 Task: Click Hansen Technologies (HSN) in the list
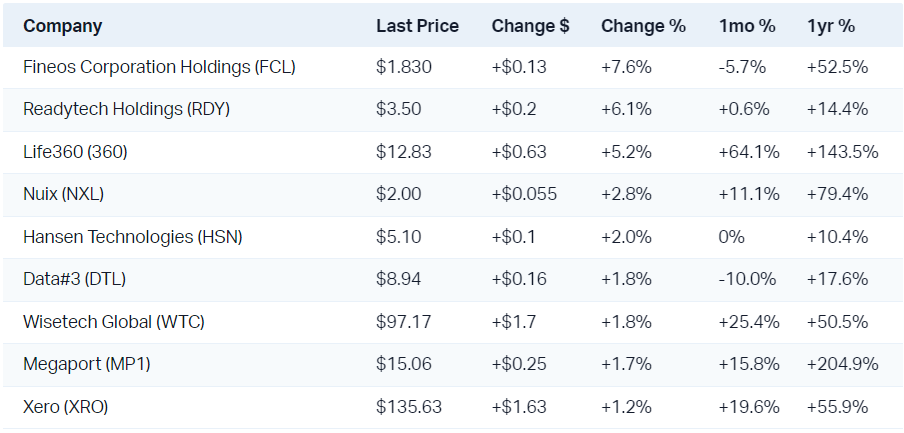133,237
